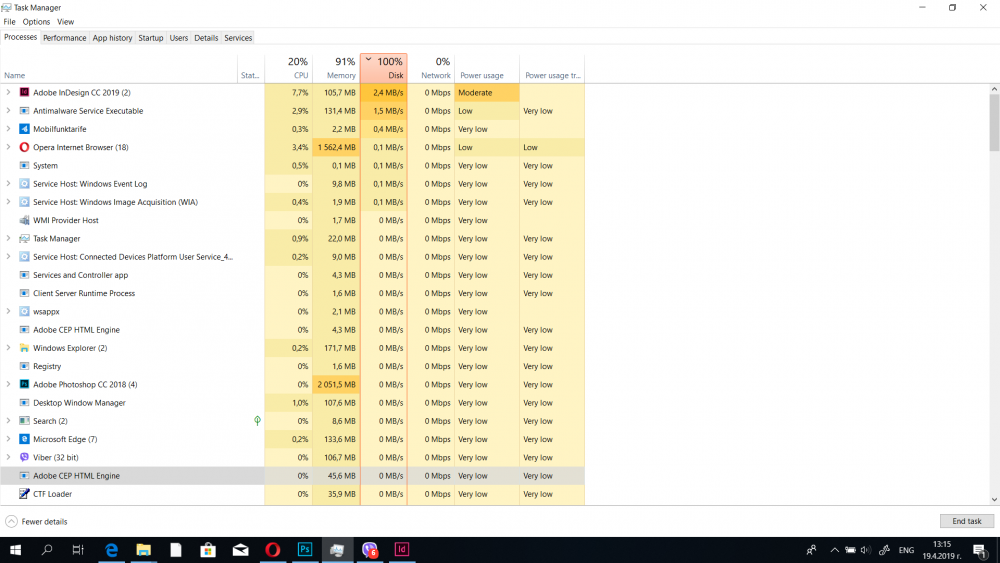Screen dimensions: 1000x563
Task: Collapse view with Fewer details
Action: [x=36, y=522]
